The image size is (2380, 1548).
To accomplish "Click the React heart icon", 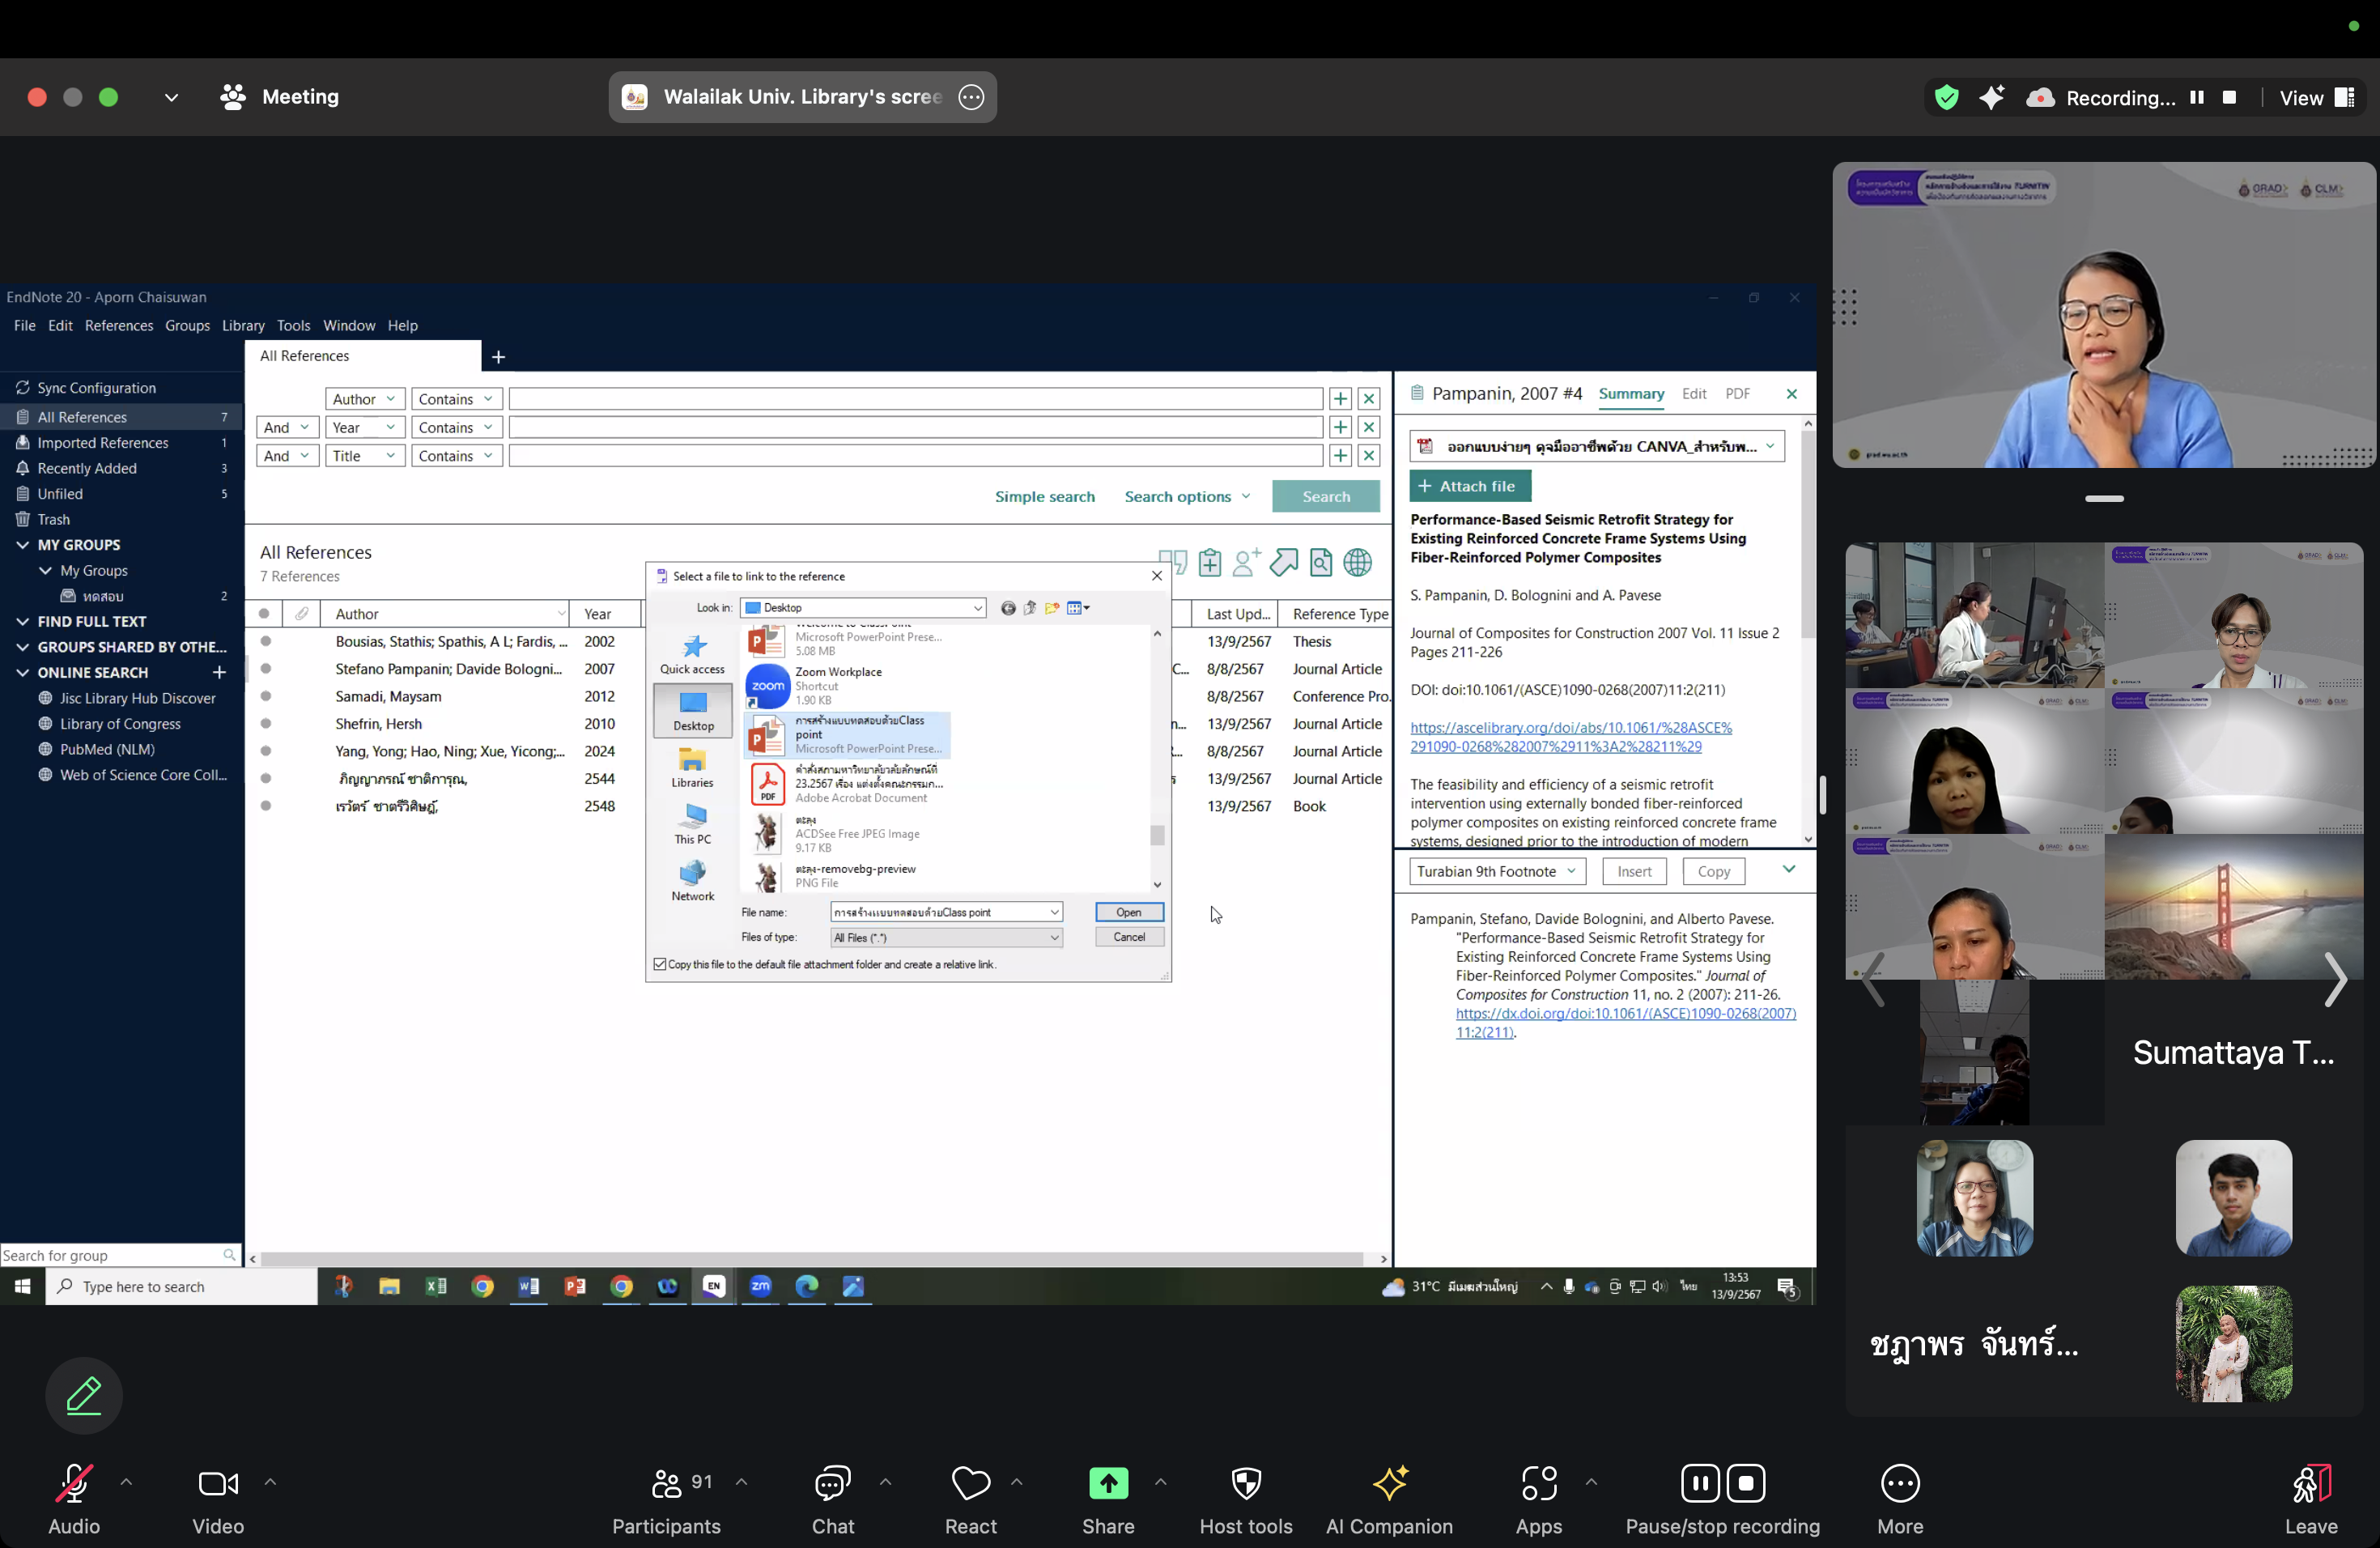I will pyautogui.click(x=970, y=1483).
